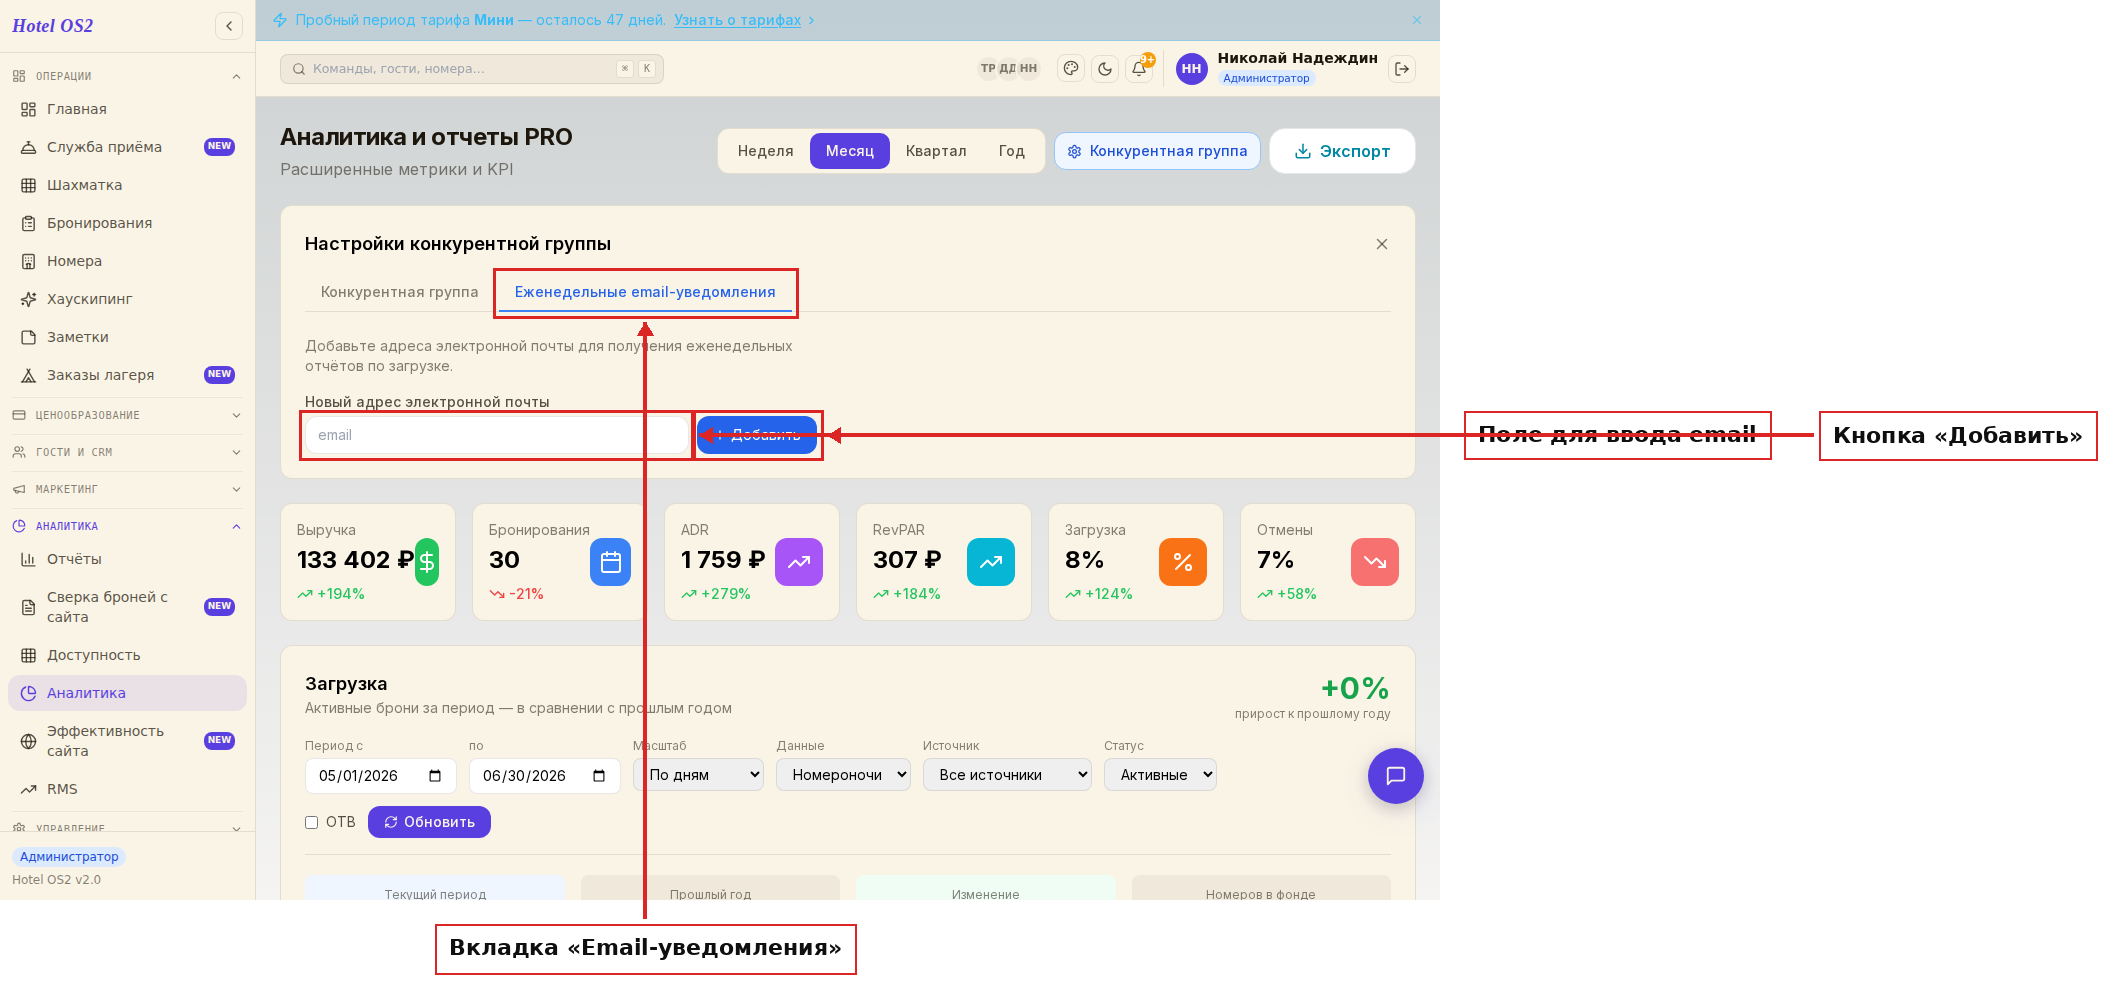
Task: Expand the ЦЕНООБРАЗОВАНИЕ section
Action: 127,415
